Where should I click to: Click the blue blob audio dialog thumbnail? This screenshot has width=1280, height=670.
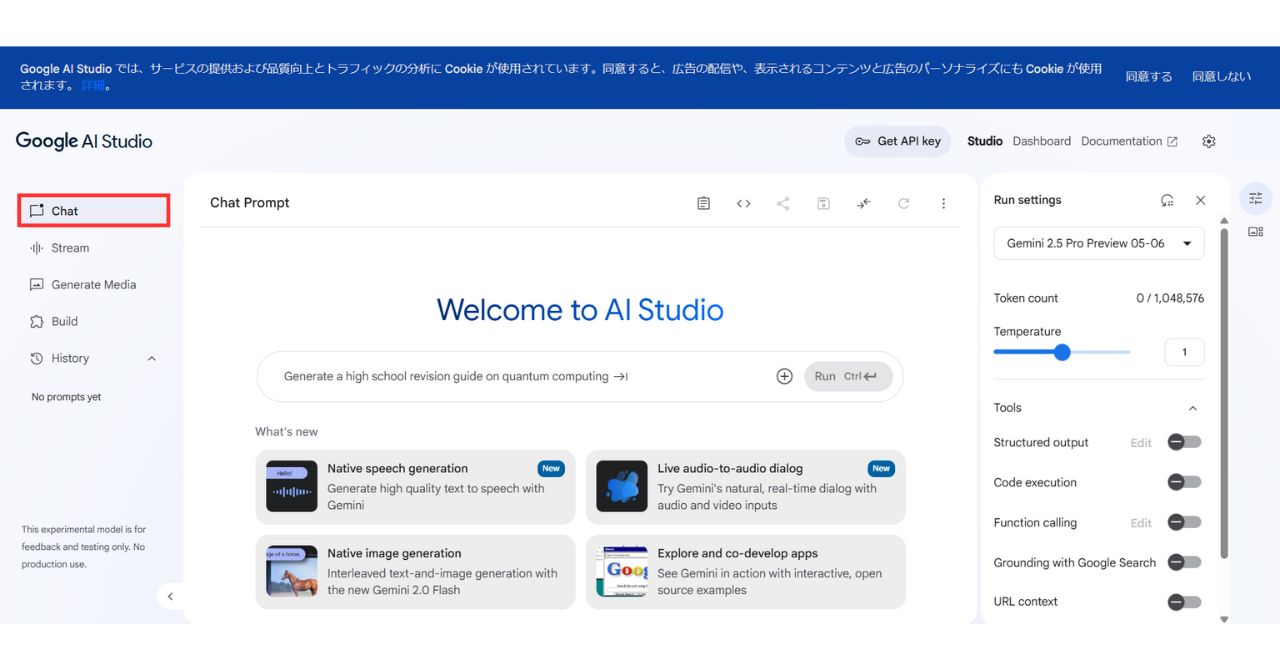[622, 487]
